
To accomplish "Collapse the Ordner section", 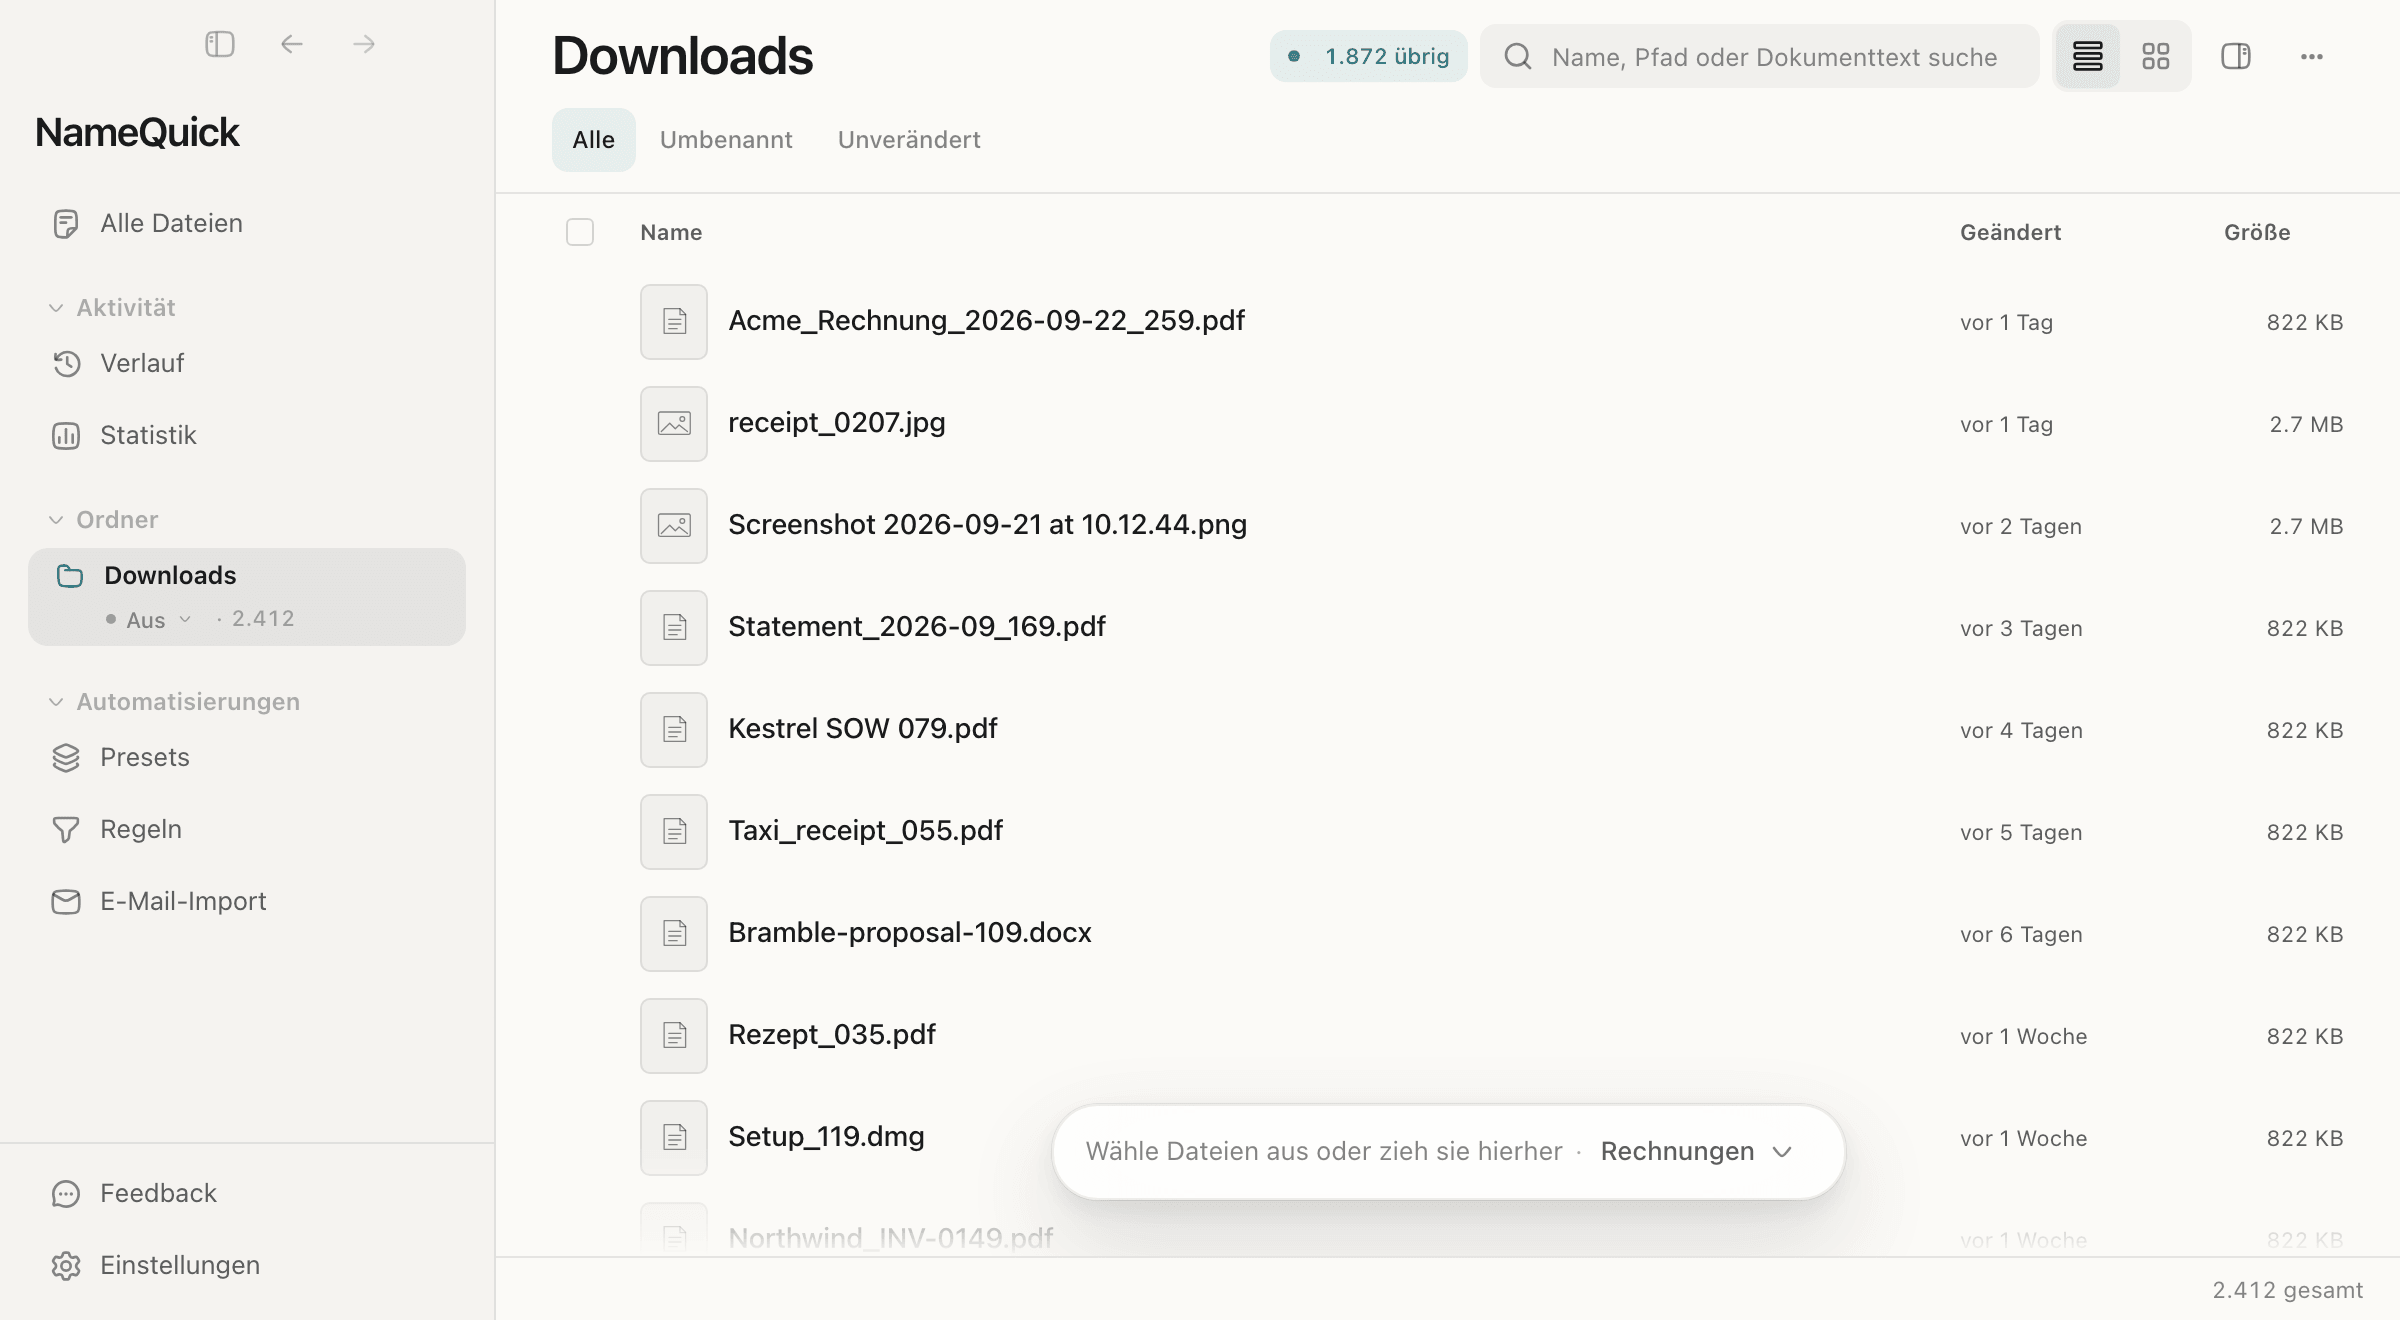I will 104,519.
